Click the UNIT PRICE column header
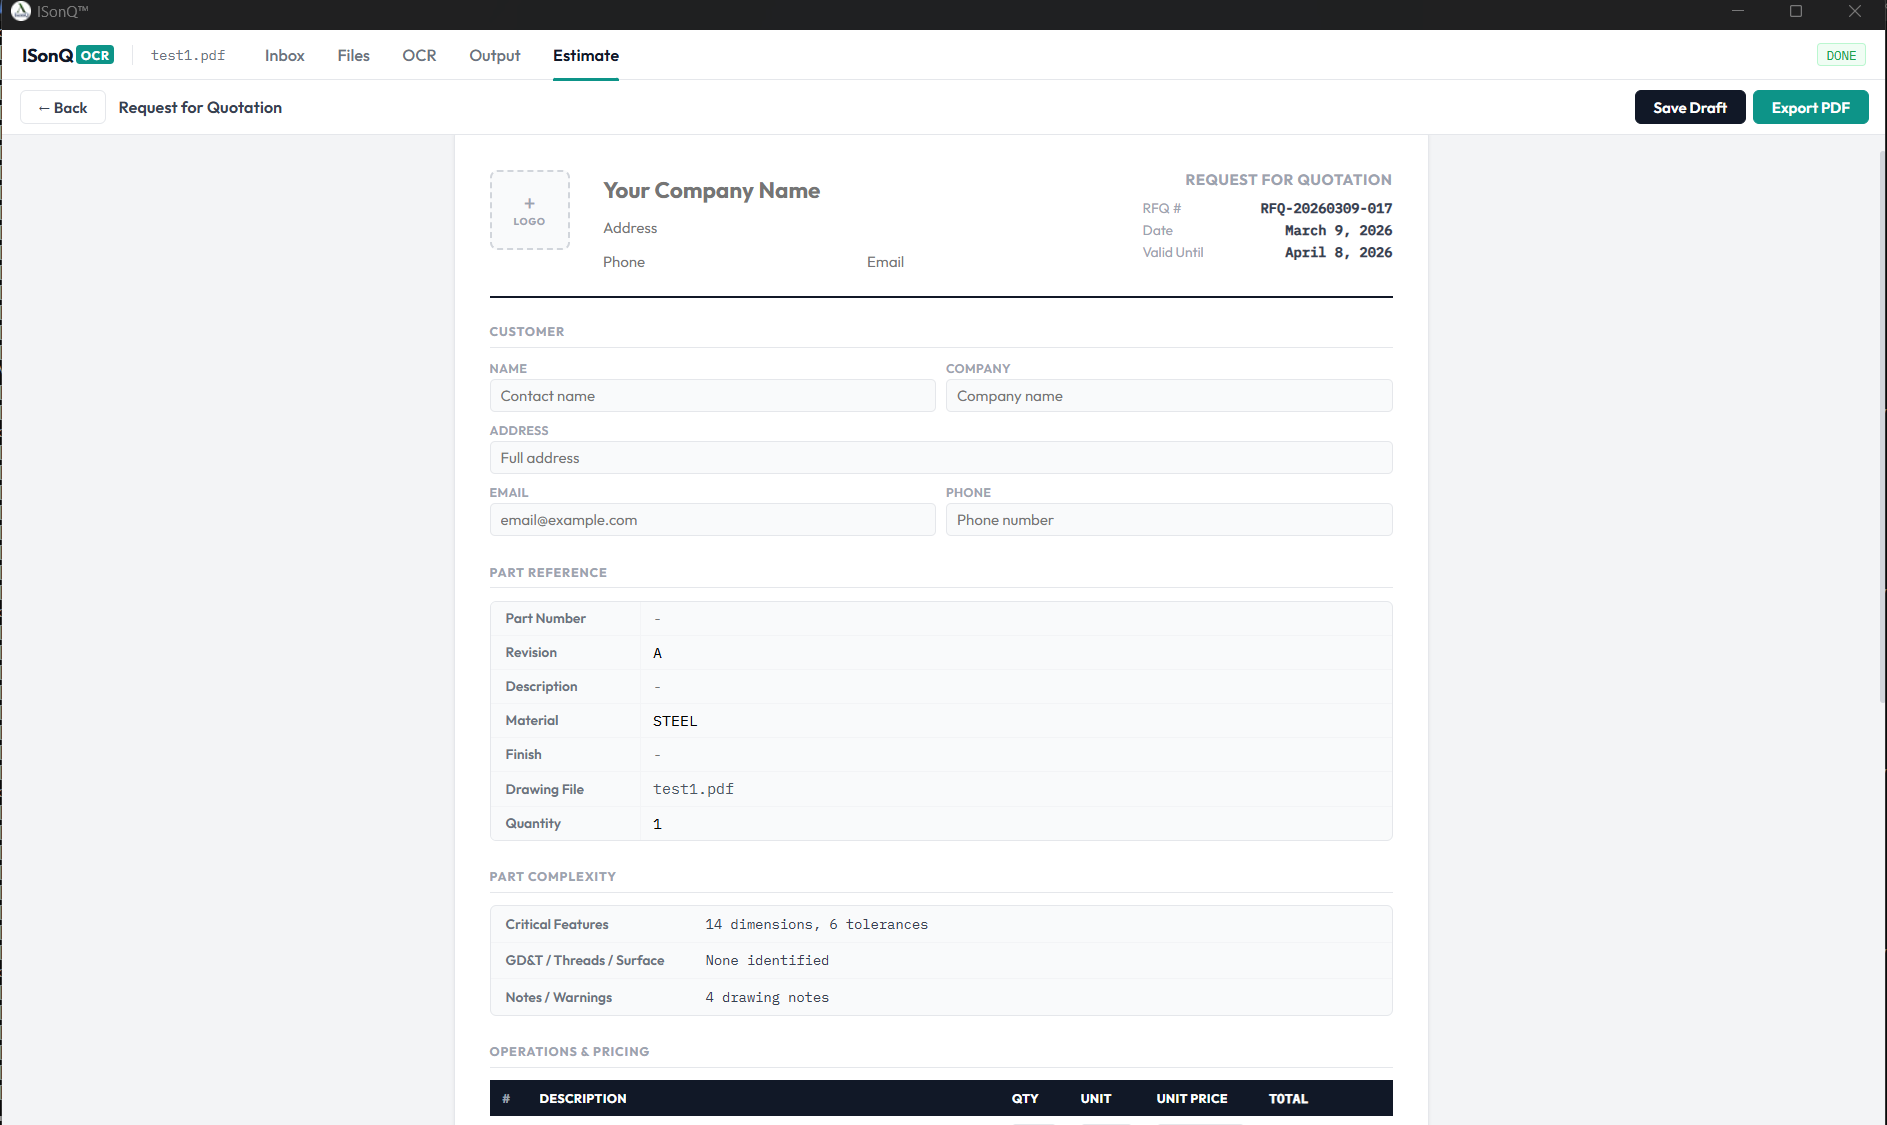The image size is (1887, 1125). coord(1192,1098)
